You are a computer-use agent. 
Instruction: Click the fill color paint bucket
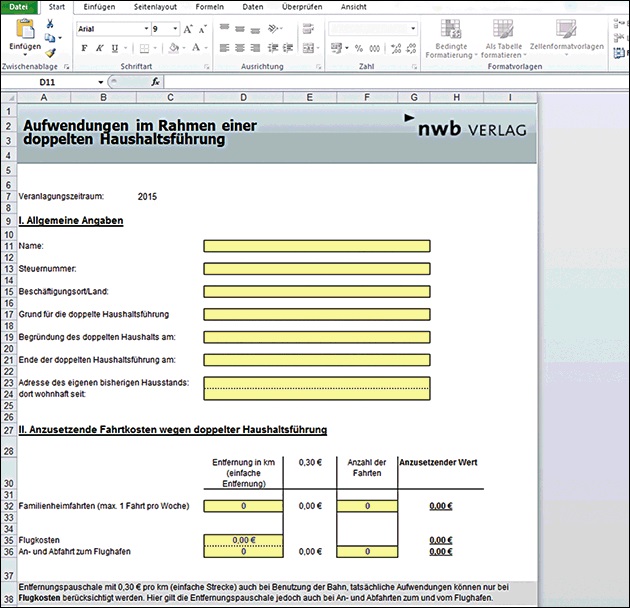(172, 47)
